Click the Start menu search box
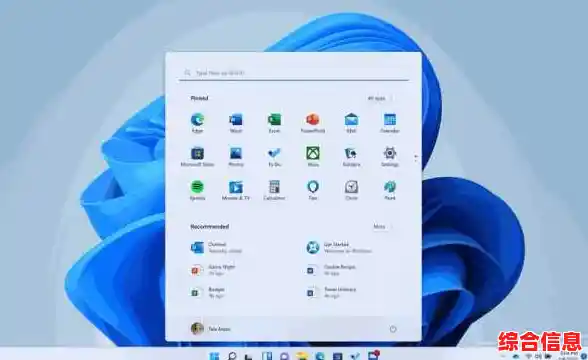 pyautogui.click(x=294, y=73)
